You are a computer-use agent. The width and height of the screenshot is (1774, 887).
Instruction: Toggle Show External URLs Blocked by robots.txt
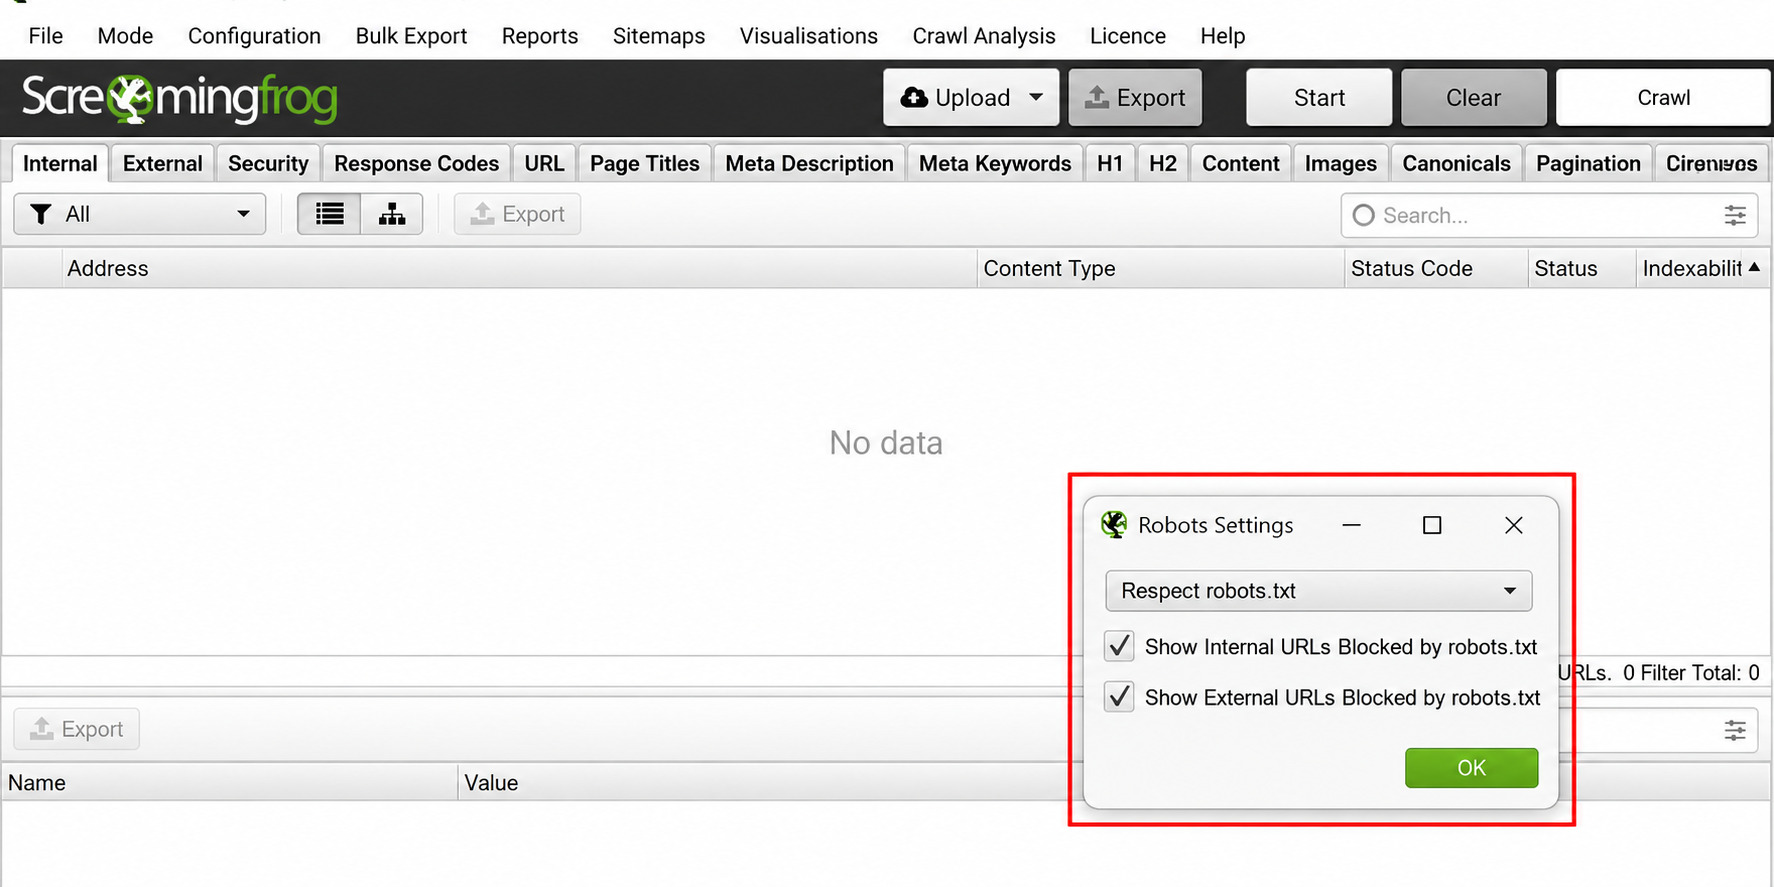coord(1119,696)
